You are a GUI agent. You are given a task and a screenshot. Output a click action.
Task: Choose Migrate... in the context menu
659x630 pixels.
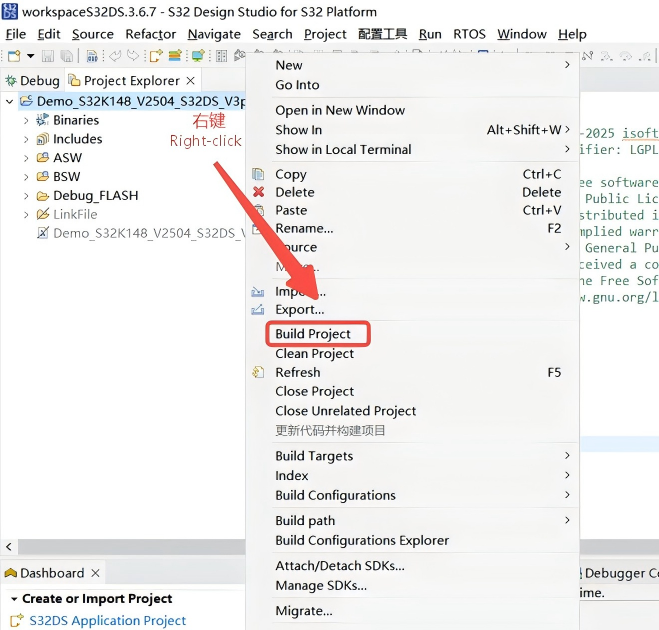(x=304, y=611)
